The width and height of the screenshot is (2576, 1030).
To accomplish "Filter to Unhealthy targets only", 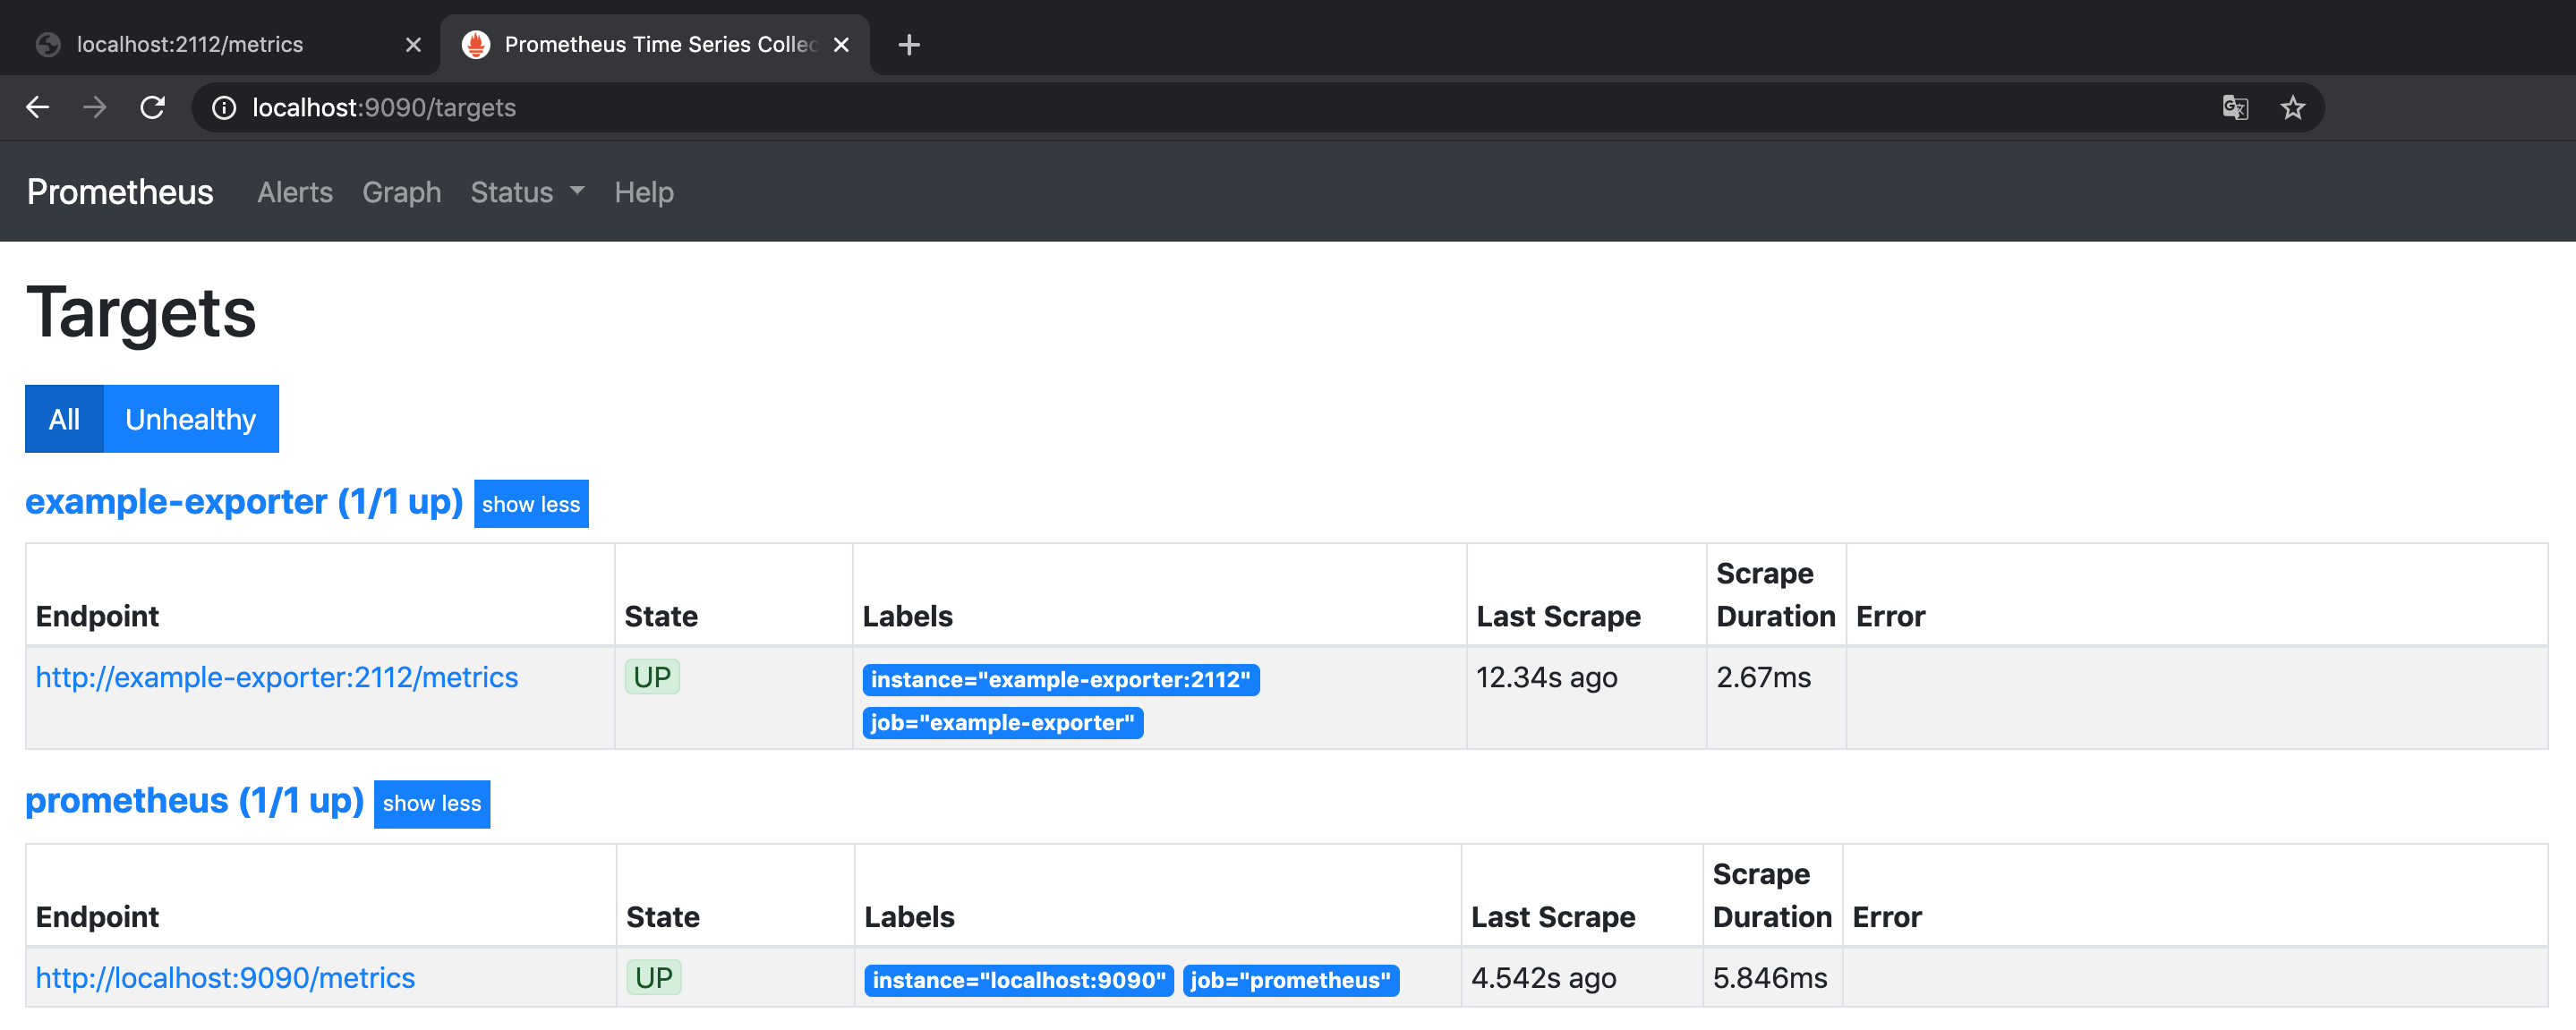I will tap(191, 419).
